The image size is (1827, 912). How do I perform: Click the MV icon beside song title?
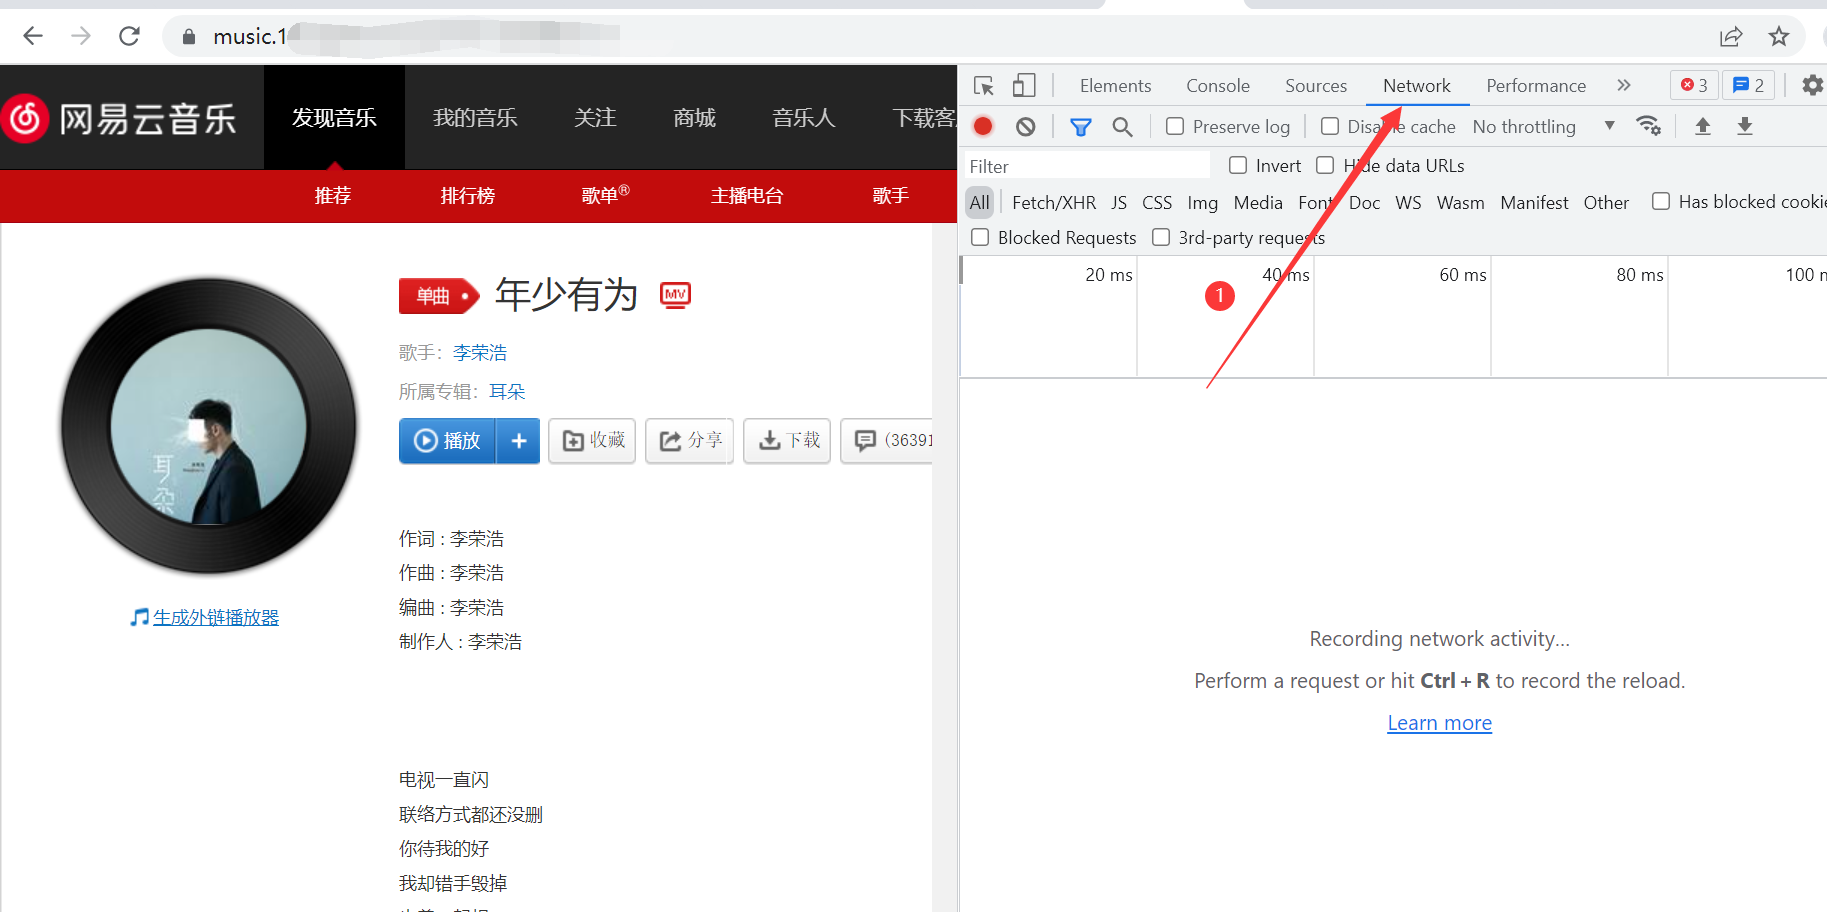pos(676,295)
